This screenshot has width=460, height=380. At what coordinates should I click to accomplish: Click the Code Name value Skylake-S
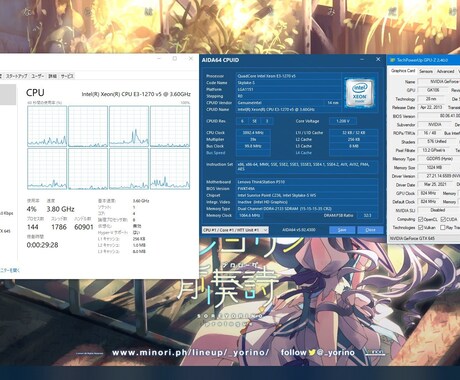tap(289, 83)
